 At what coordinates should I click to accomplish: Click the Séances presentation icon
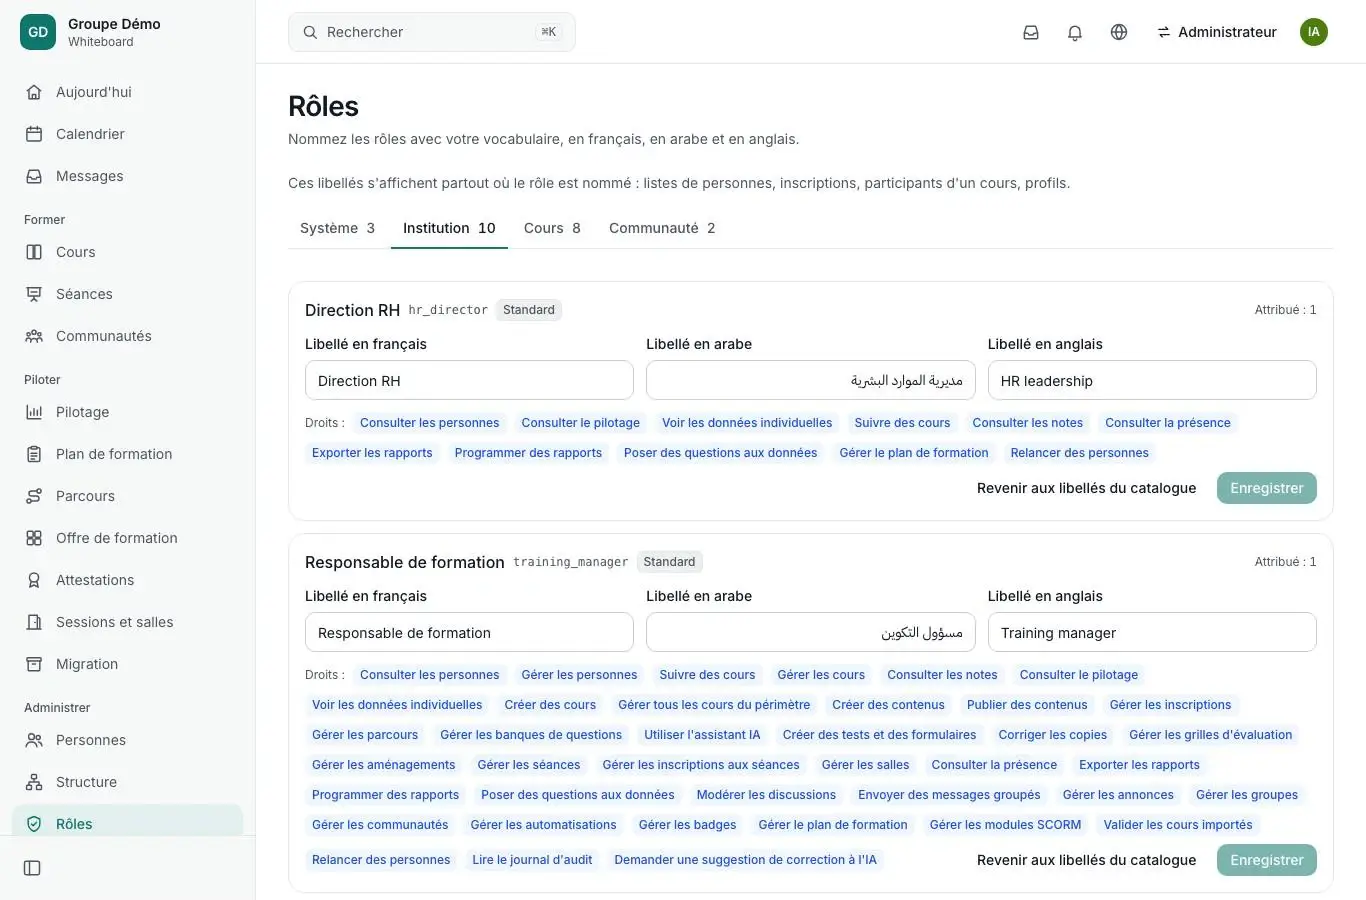[x=34, y=294]
